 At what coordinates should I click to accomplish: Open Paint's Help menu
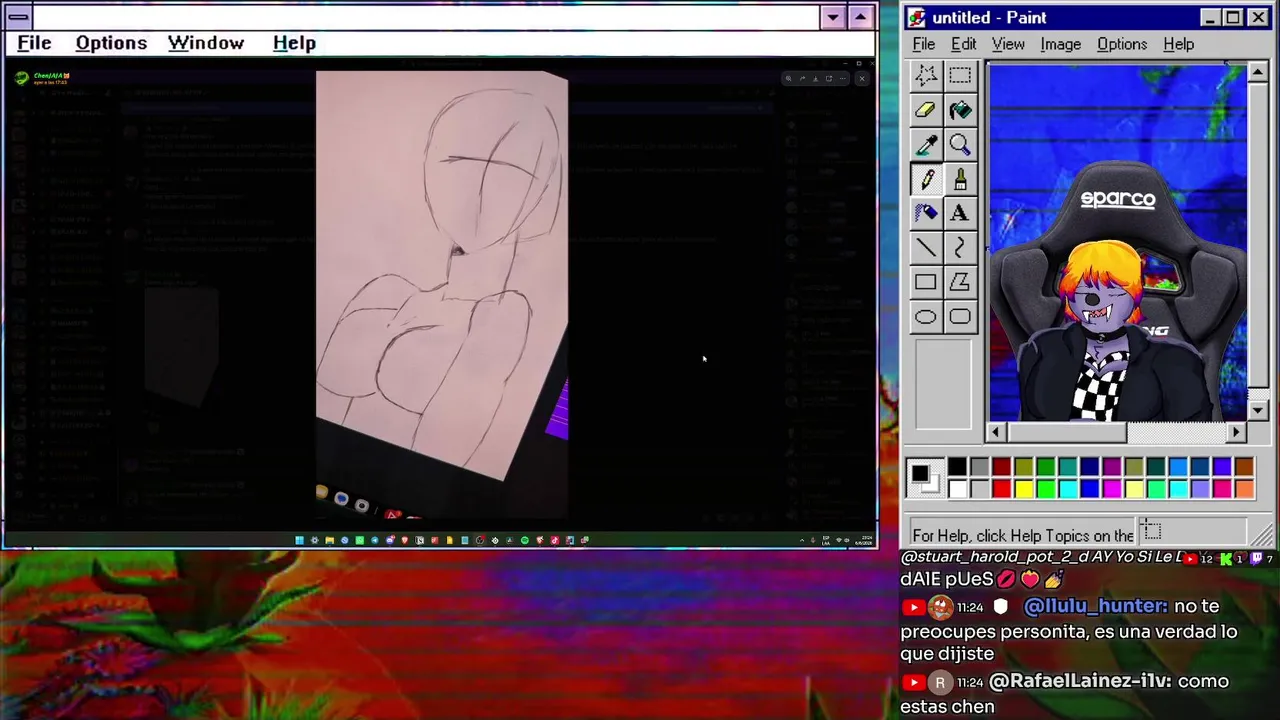click(1179, 44)
